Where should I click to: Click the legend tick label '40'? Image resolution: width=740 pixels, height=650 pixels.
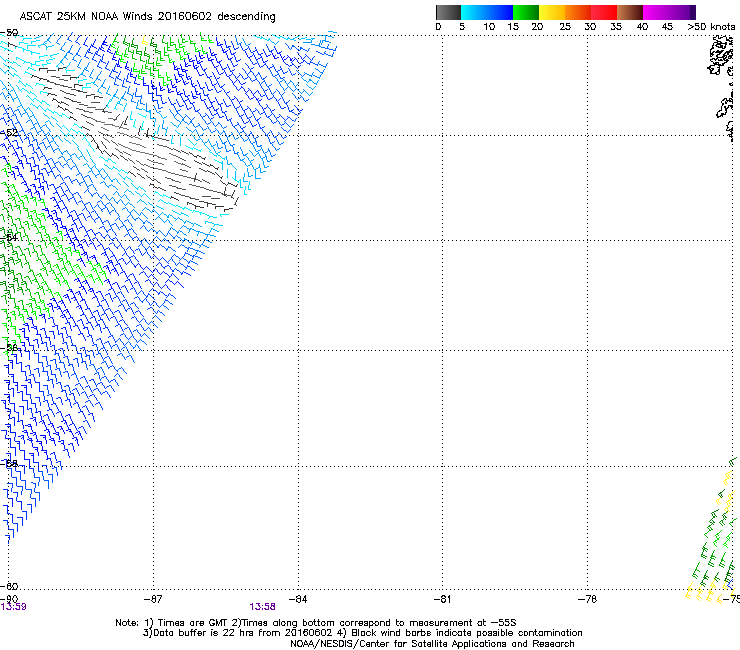point(642,27)
